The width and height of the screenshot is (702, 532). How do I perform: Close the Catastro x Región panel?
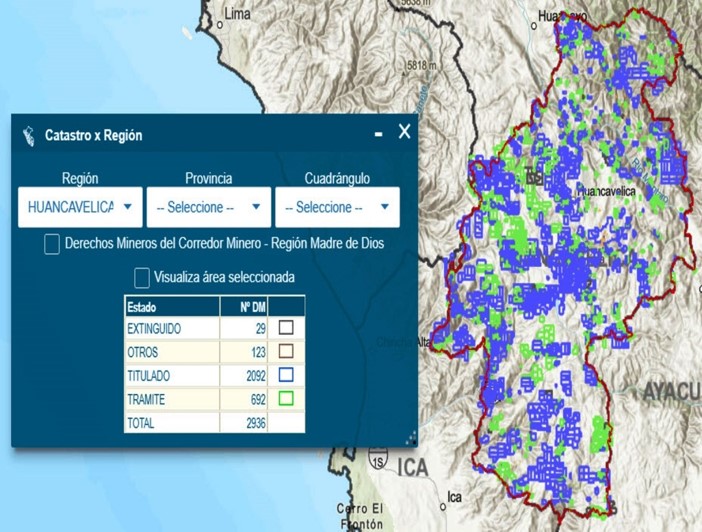point(404,132)
